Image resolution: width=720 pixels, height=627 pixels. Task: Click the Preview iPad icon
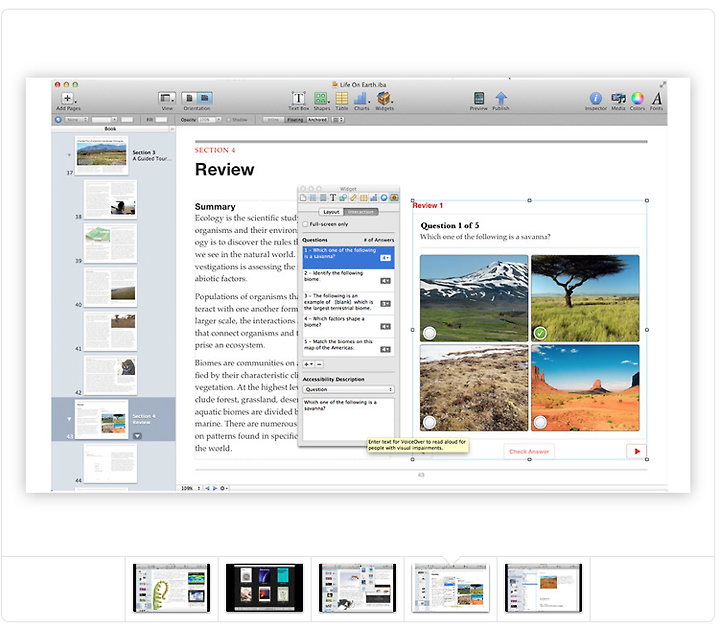(478, 98)
